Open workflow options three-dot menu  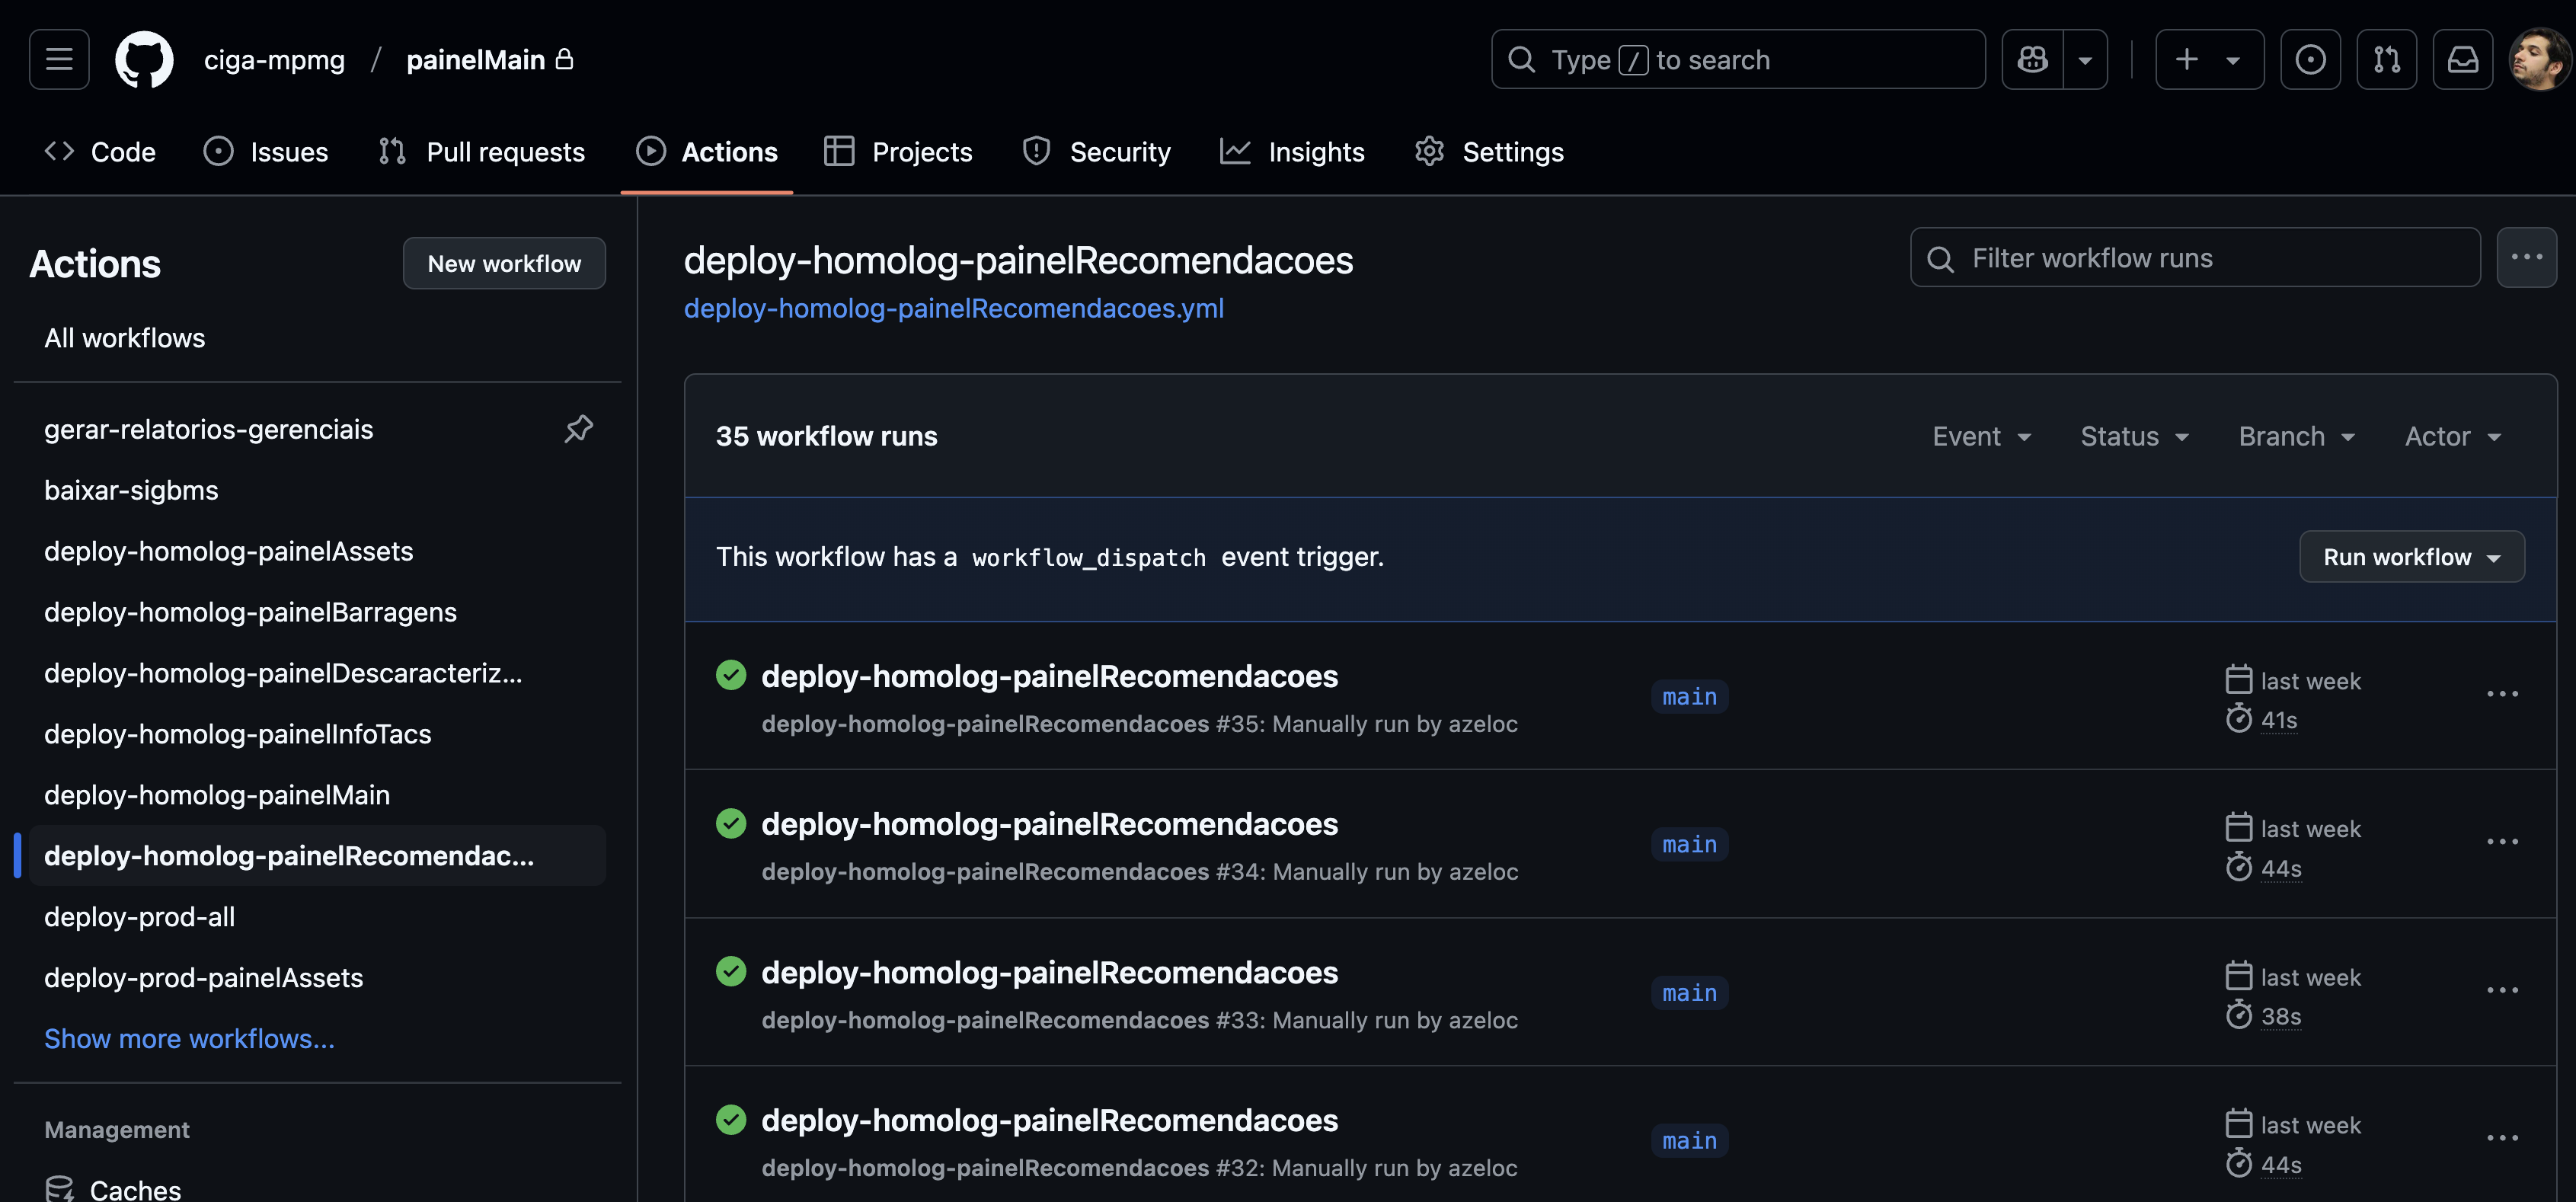click(x=2526, y=257)
